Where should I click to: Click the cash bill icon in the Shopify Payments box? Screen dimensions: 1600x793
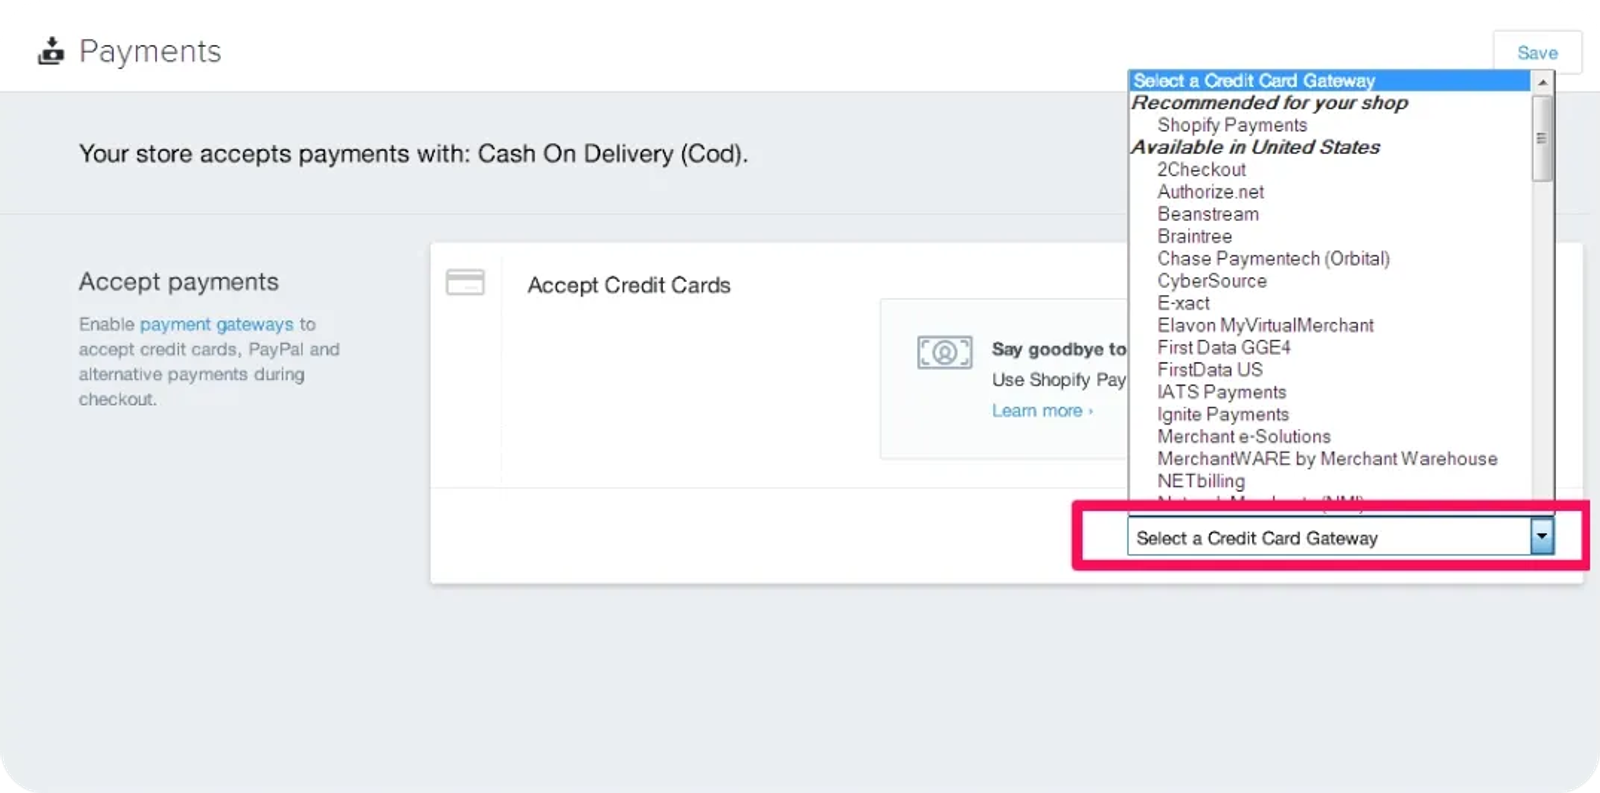(x=944, y=352)
